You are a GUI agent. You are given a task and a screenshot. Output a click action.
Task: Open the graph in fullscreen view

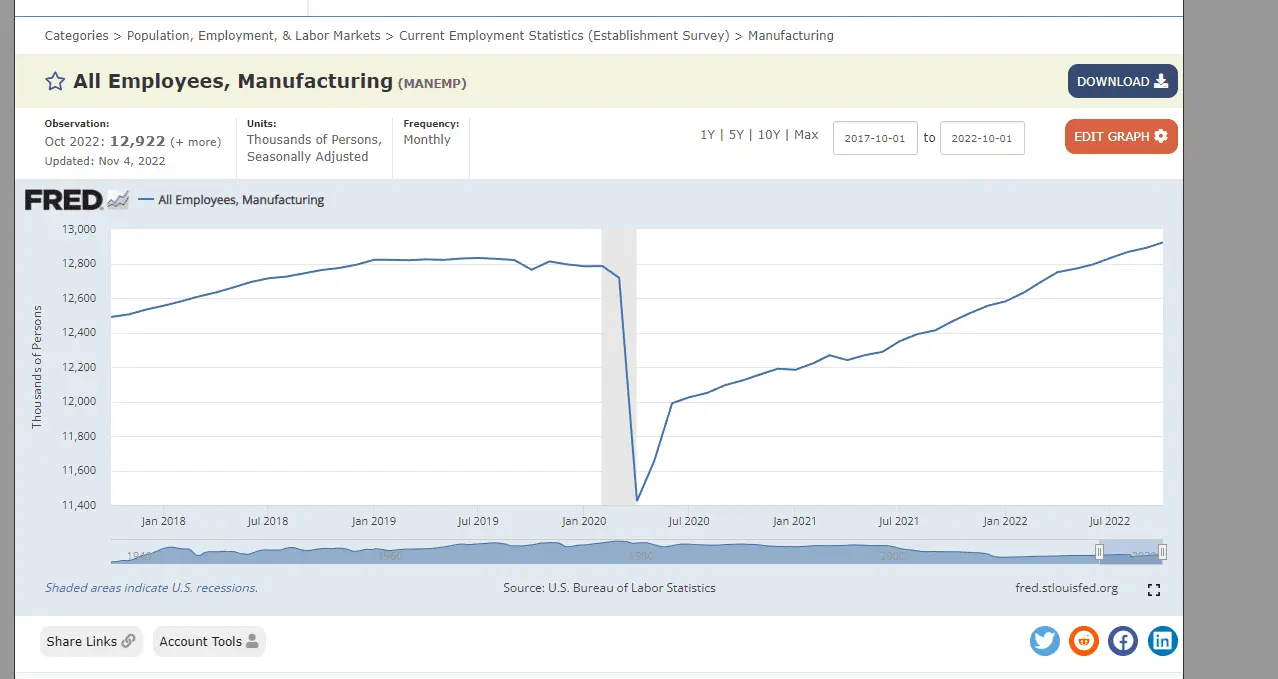pyautogui.click(x=1154, y=590)
